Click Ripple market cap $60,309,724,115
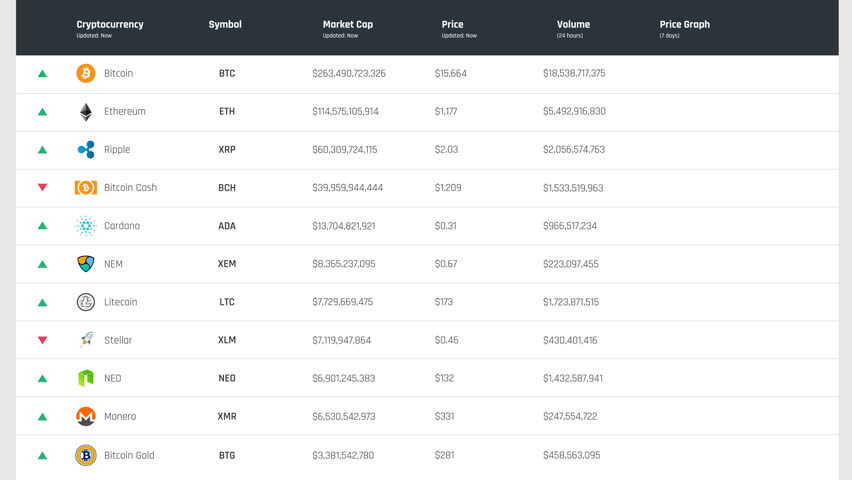Viewport: 852px width, 480px height. 344,149
